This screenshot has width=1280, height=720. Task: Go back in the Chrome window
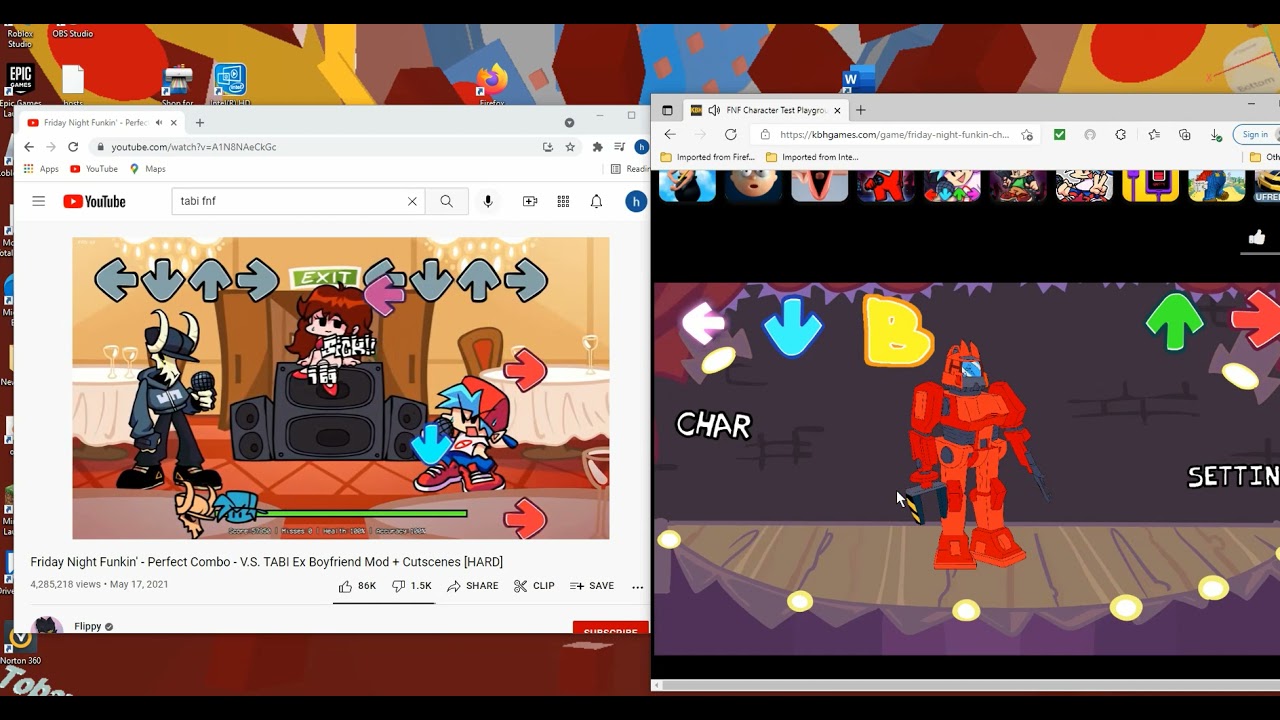point(29,147)
